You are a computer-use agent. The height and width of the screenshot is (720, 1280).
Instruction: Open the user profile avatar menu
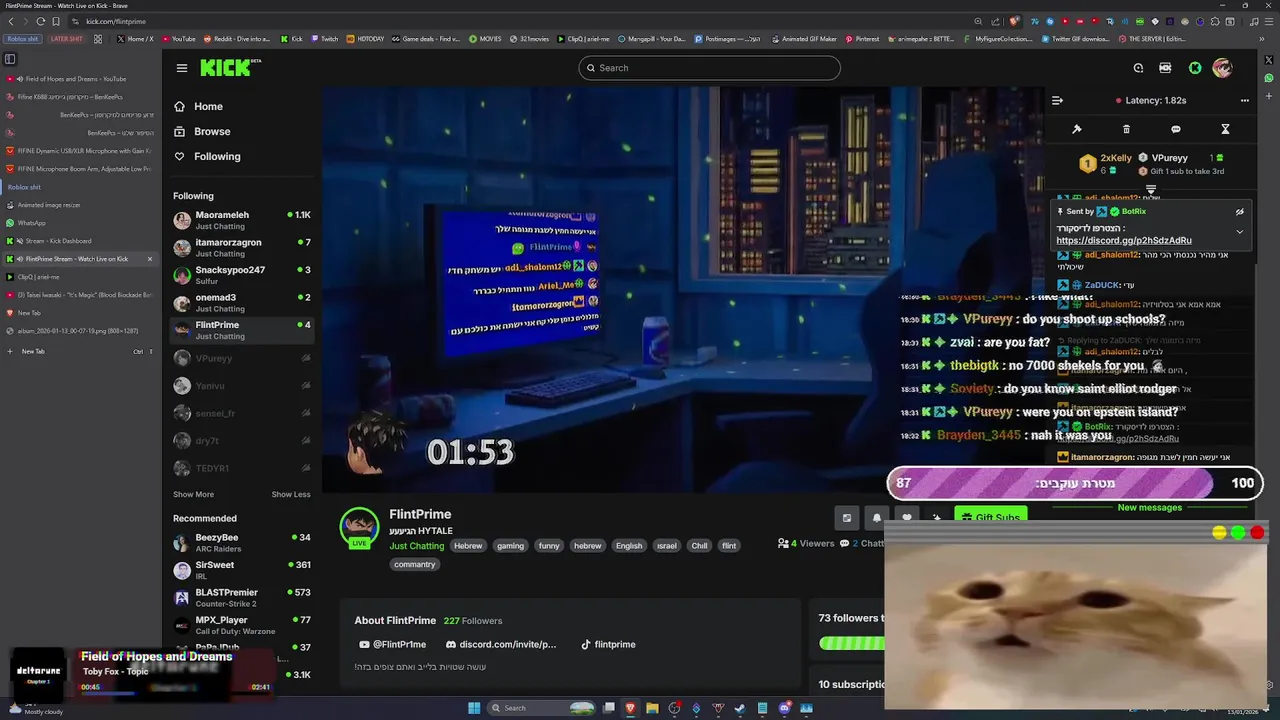tap(1222, 68)
